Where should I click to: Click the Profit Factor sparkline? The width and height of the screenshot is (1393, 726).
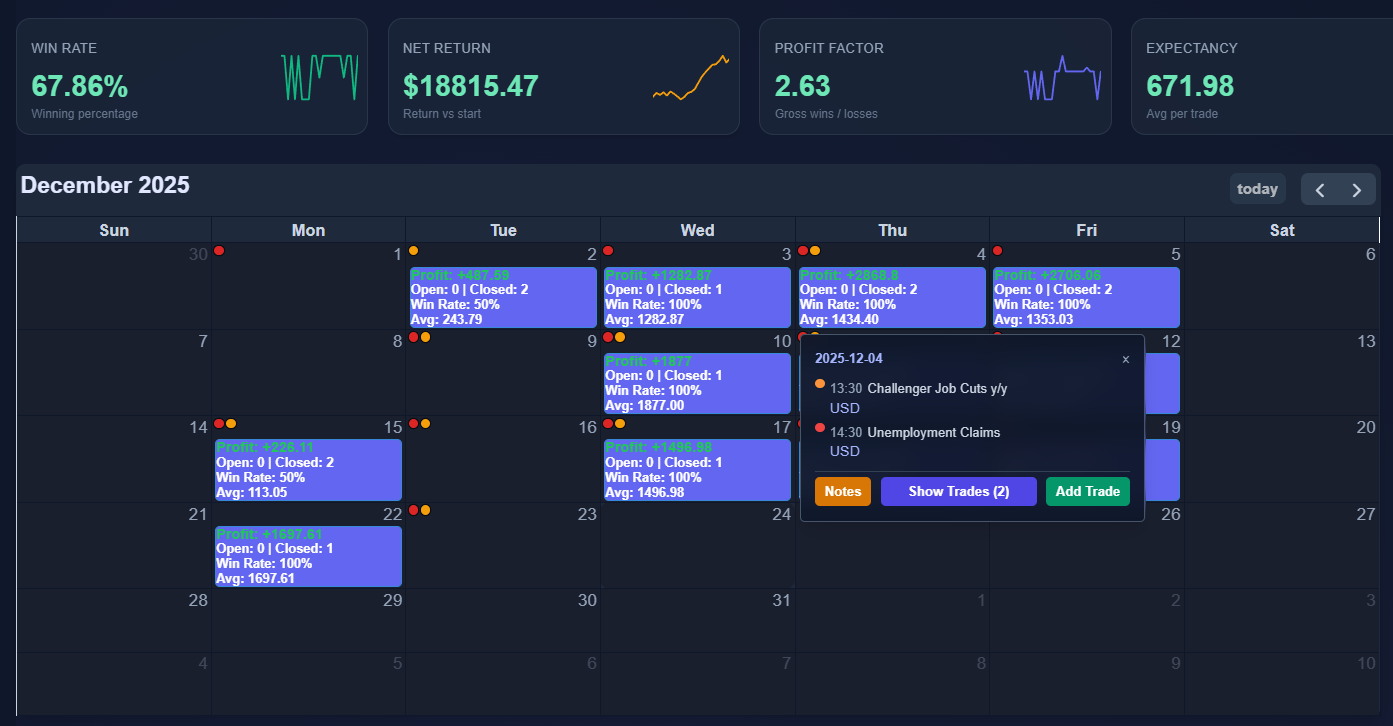[1062, 77]
